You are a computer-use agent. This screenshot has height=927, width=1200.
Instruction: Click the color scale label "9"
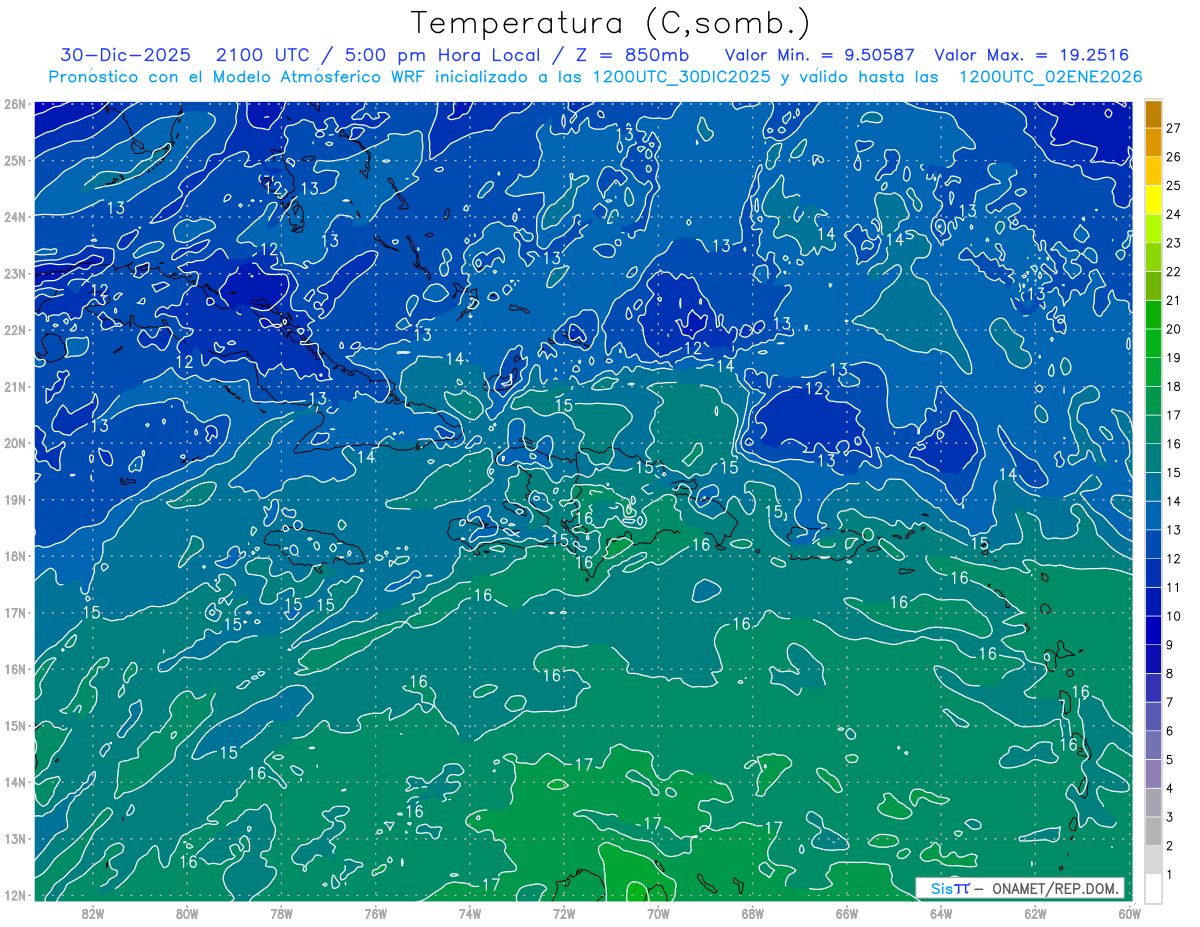[1170, 645]
